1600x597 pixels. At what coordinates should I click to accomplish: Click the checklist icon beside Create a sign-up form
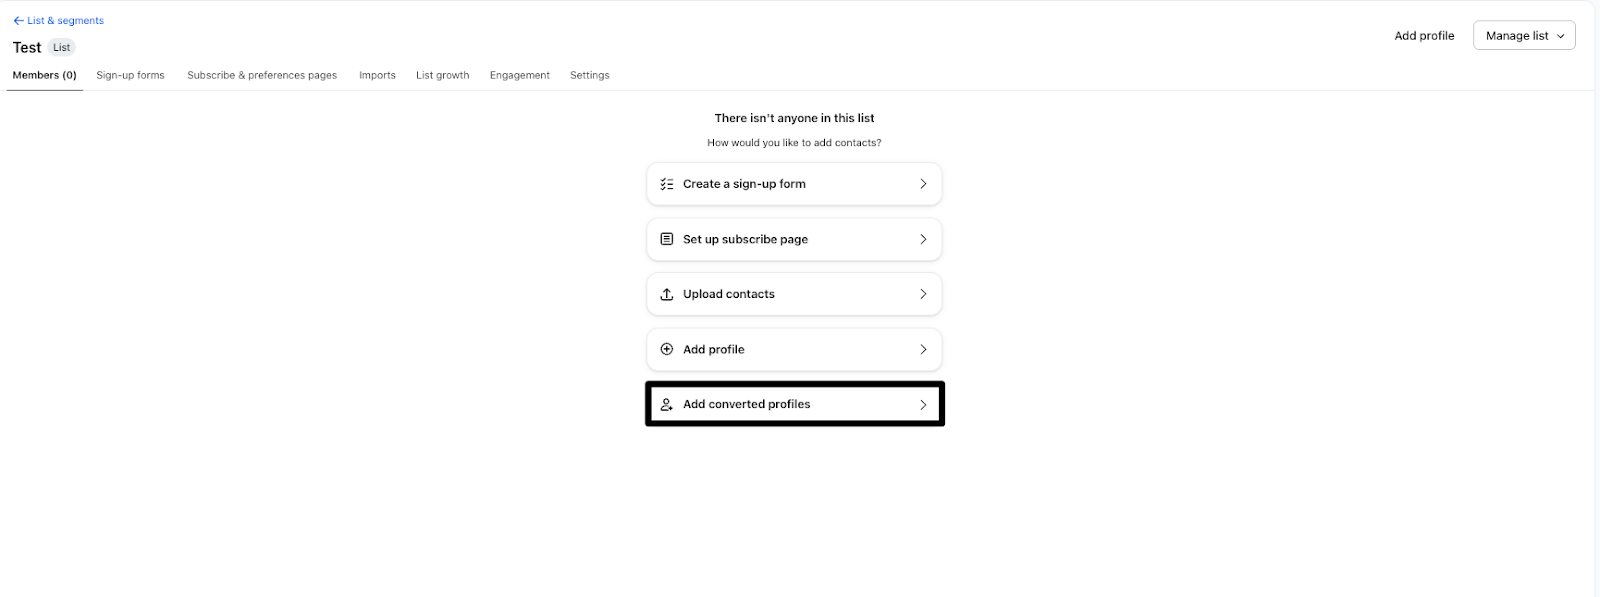tap(667, 184)
